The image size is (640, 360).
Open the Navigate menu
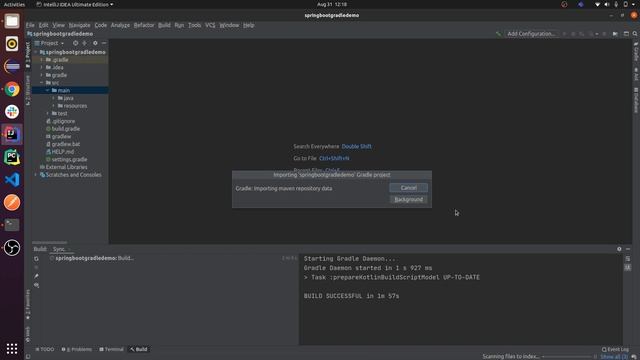coord(79,25)
